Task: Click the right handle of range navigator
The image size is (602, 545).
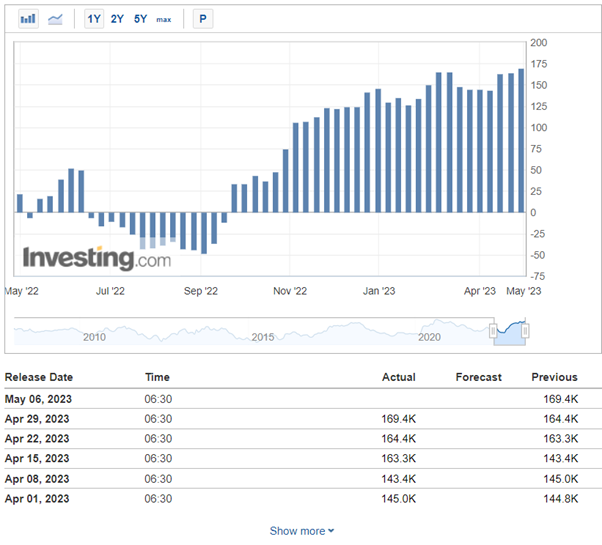Action: click(525, 330)
